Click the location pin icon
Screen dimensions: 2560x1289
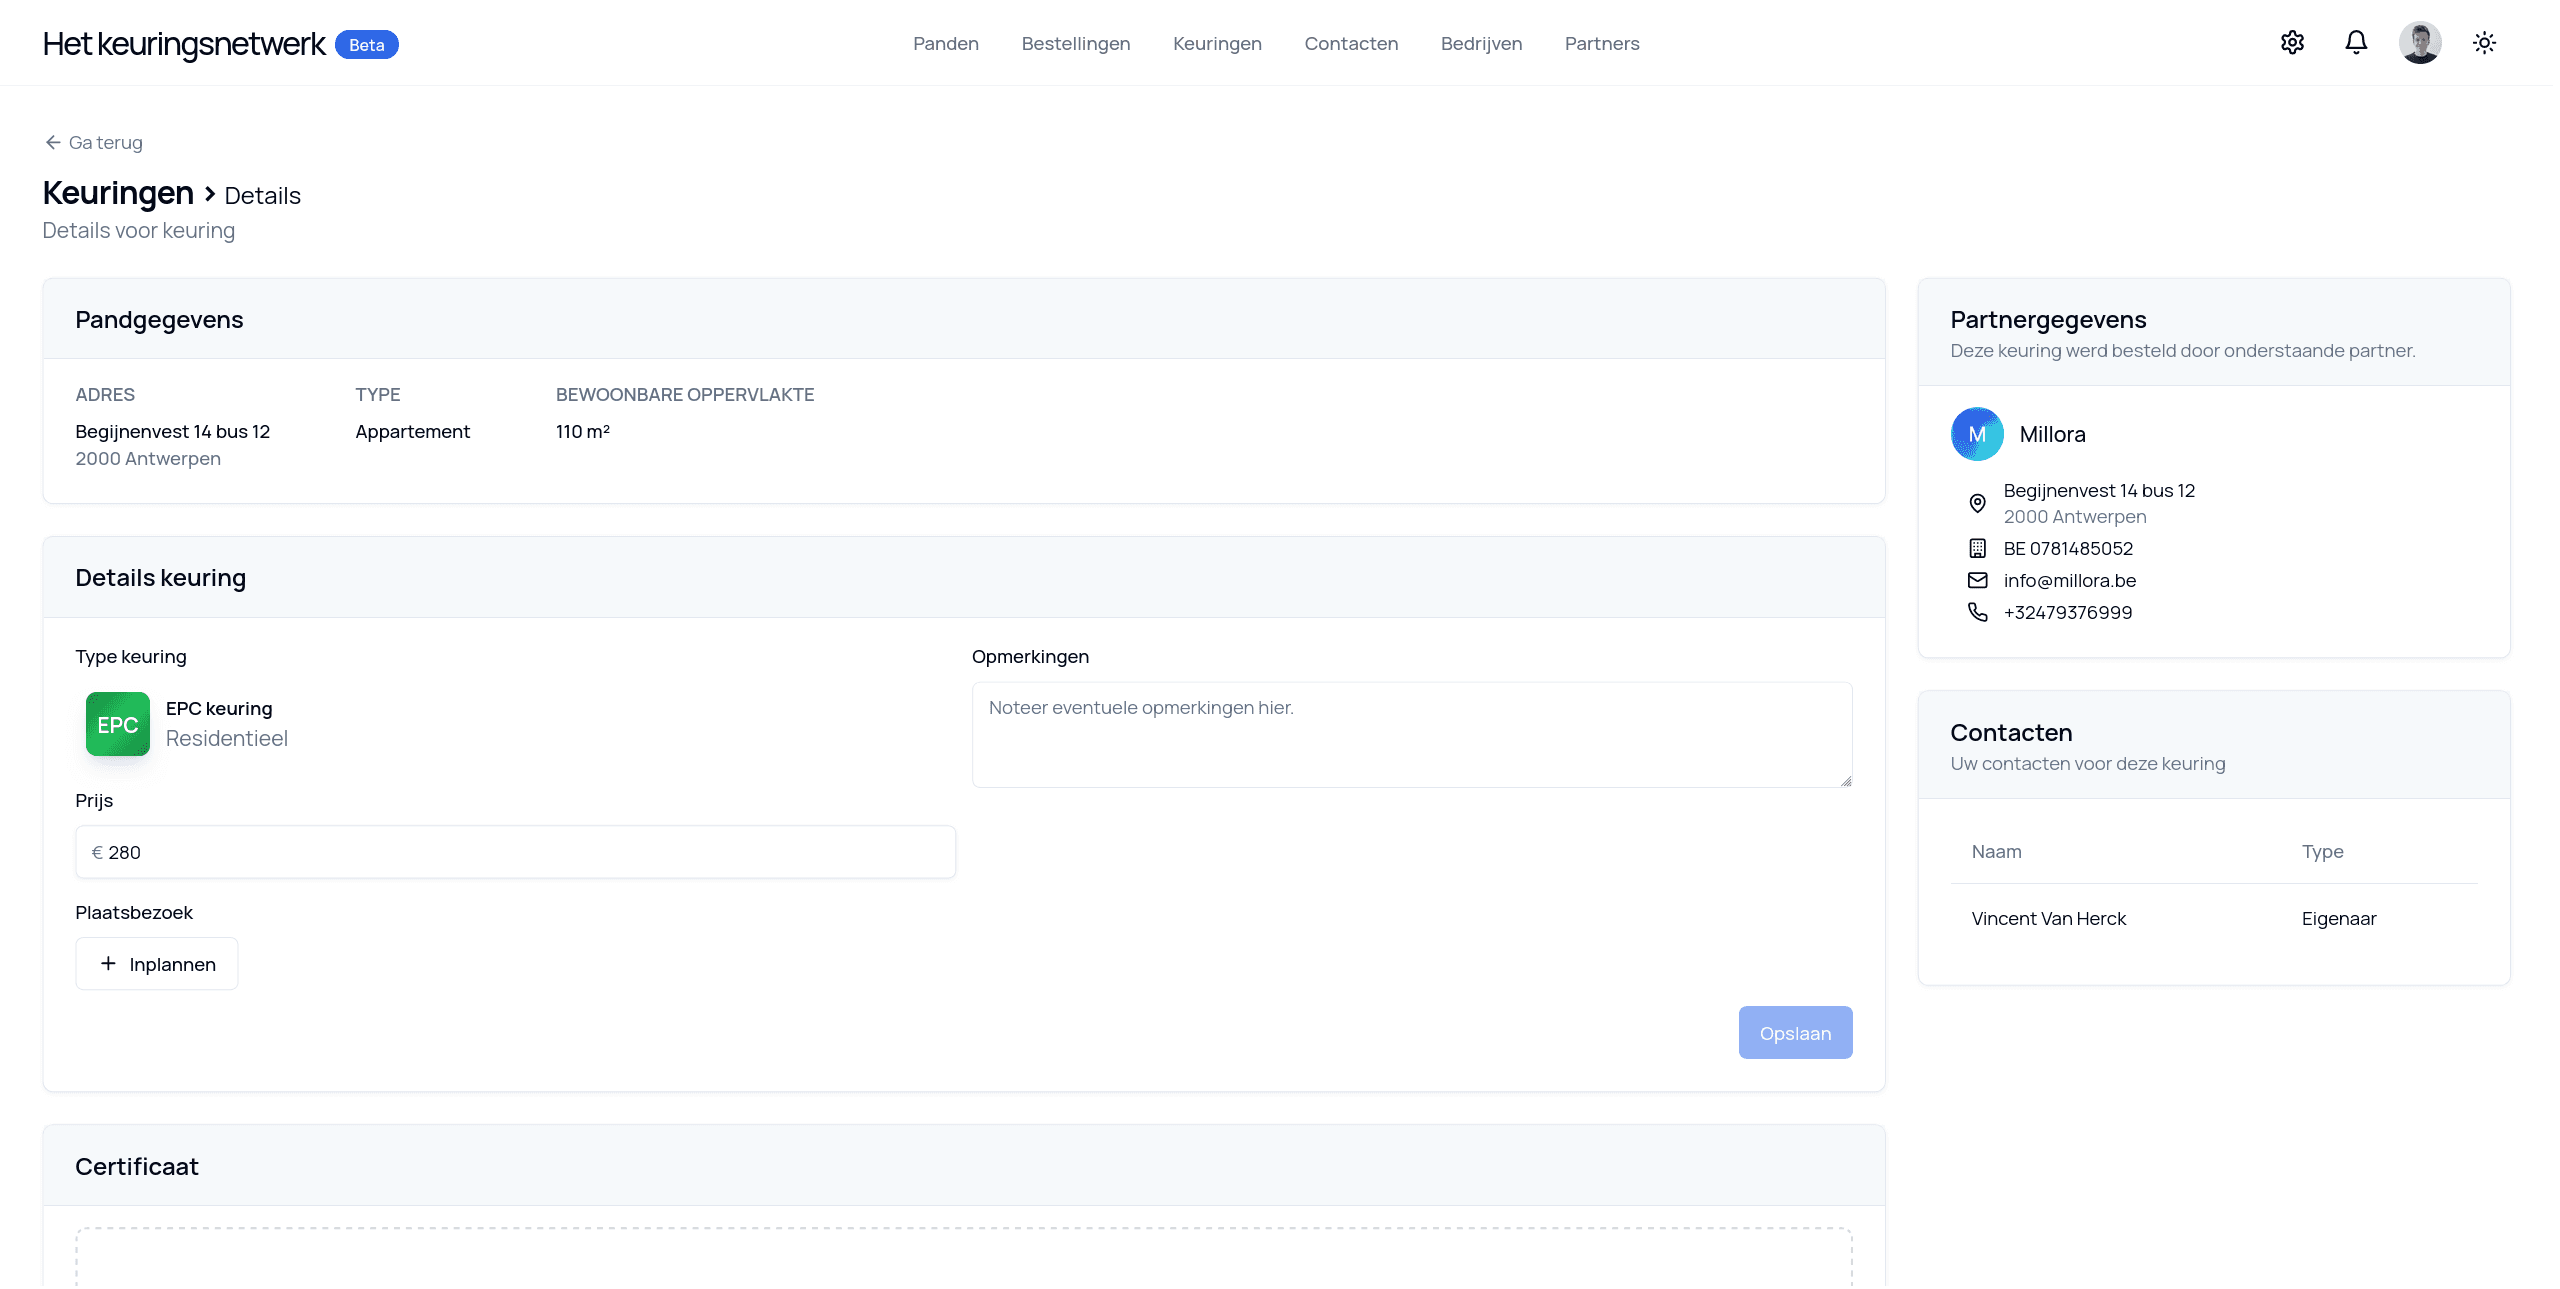[x=1977, y=503]
